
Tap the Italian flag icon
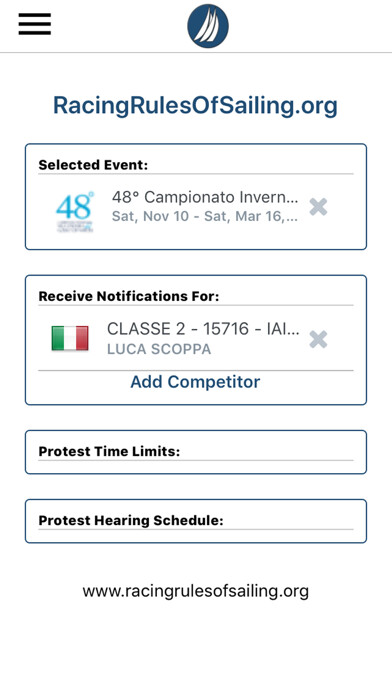70,339
